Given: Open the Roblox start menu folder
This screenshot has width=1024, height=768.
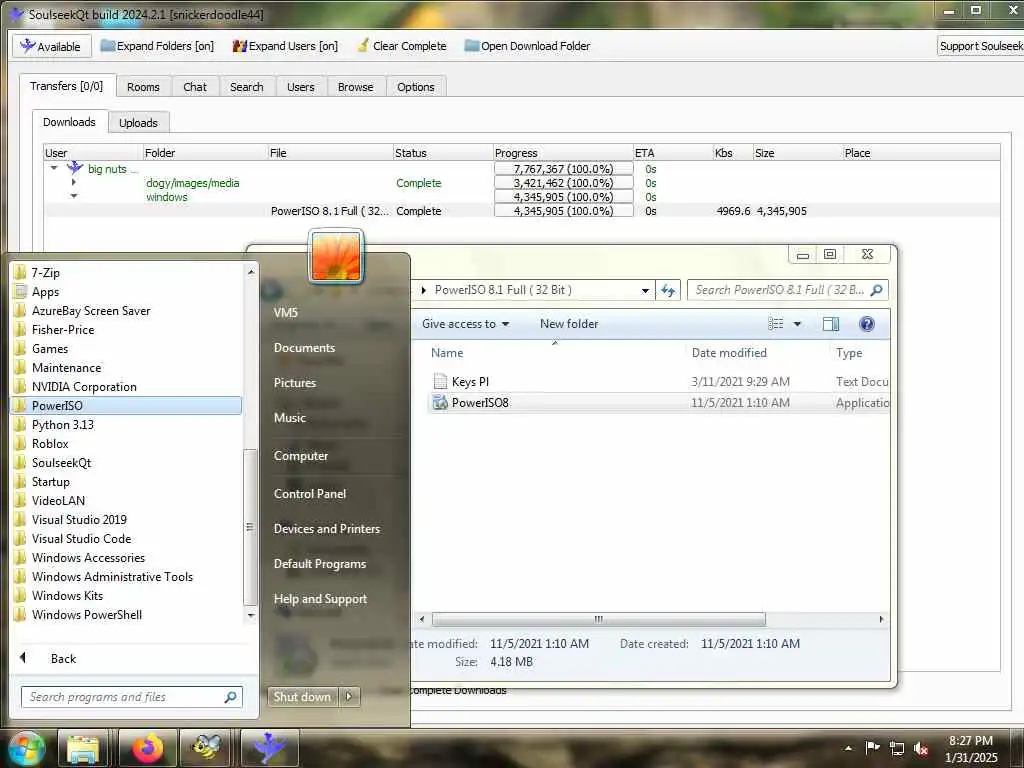Looking at the screenshot, I should [x=127, y=443].
